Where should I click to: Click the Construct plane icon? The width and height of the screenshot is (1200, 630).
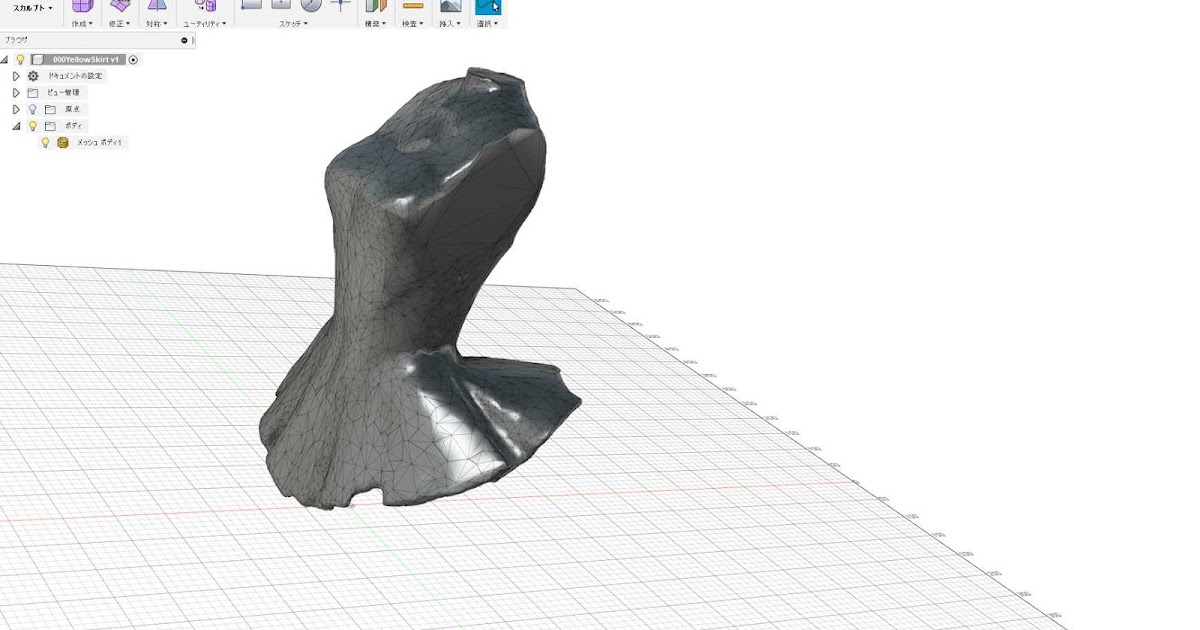click(x=376, y=5)
